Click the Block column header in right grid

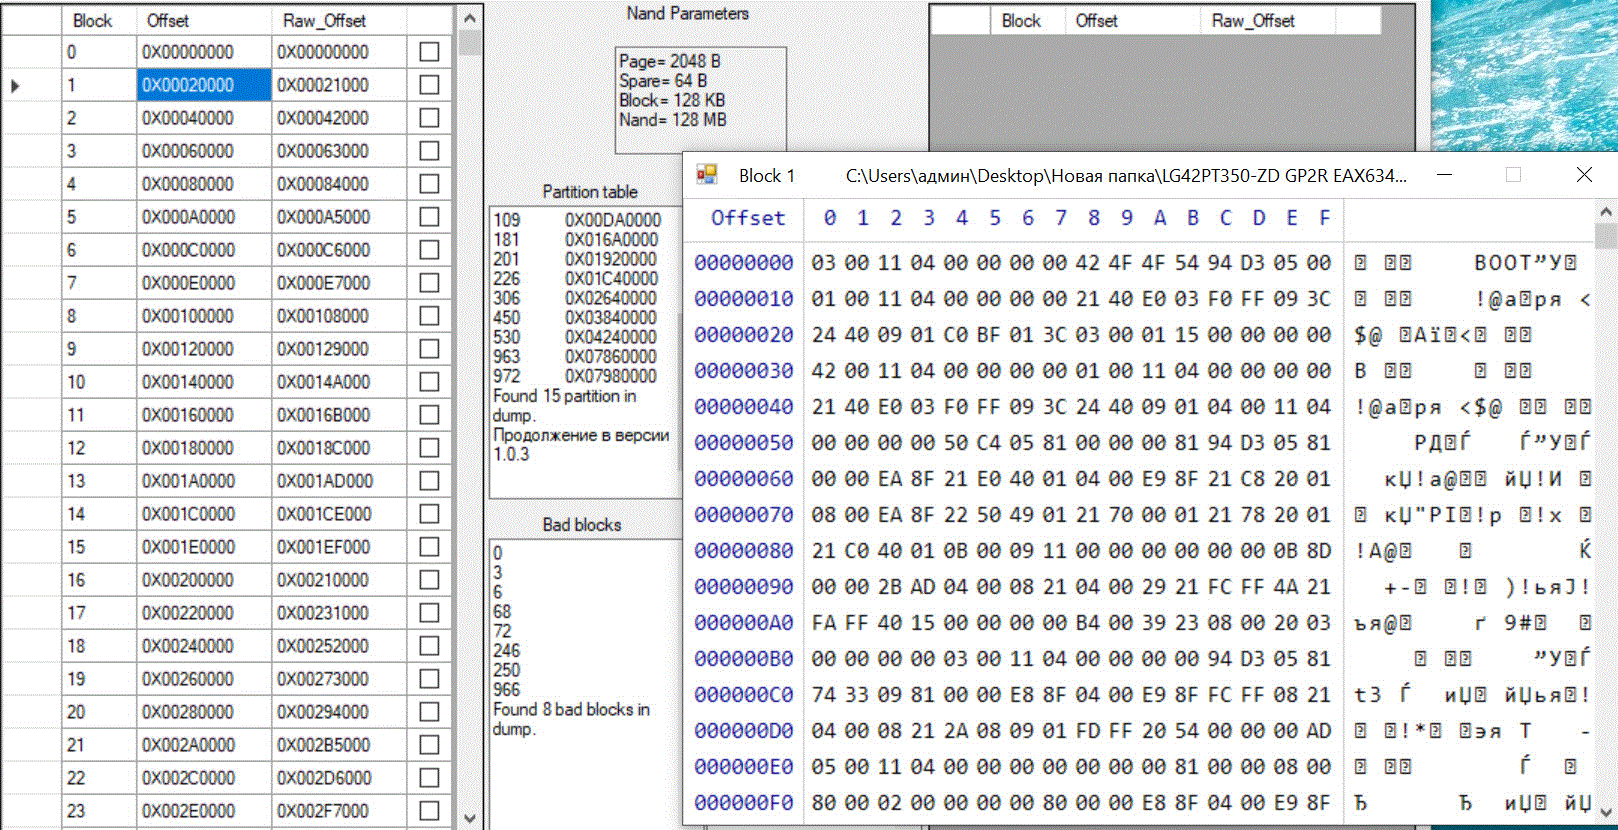(x=1021, y=20)
